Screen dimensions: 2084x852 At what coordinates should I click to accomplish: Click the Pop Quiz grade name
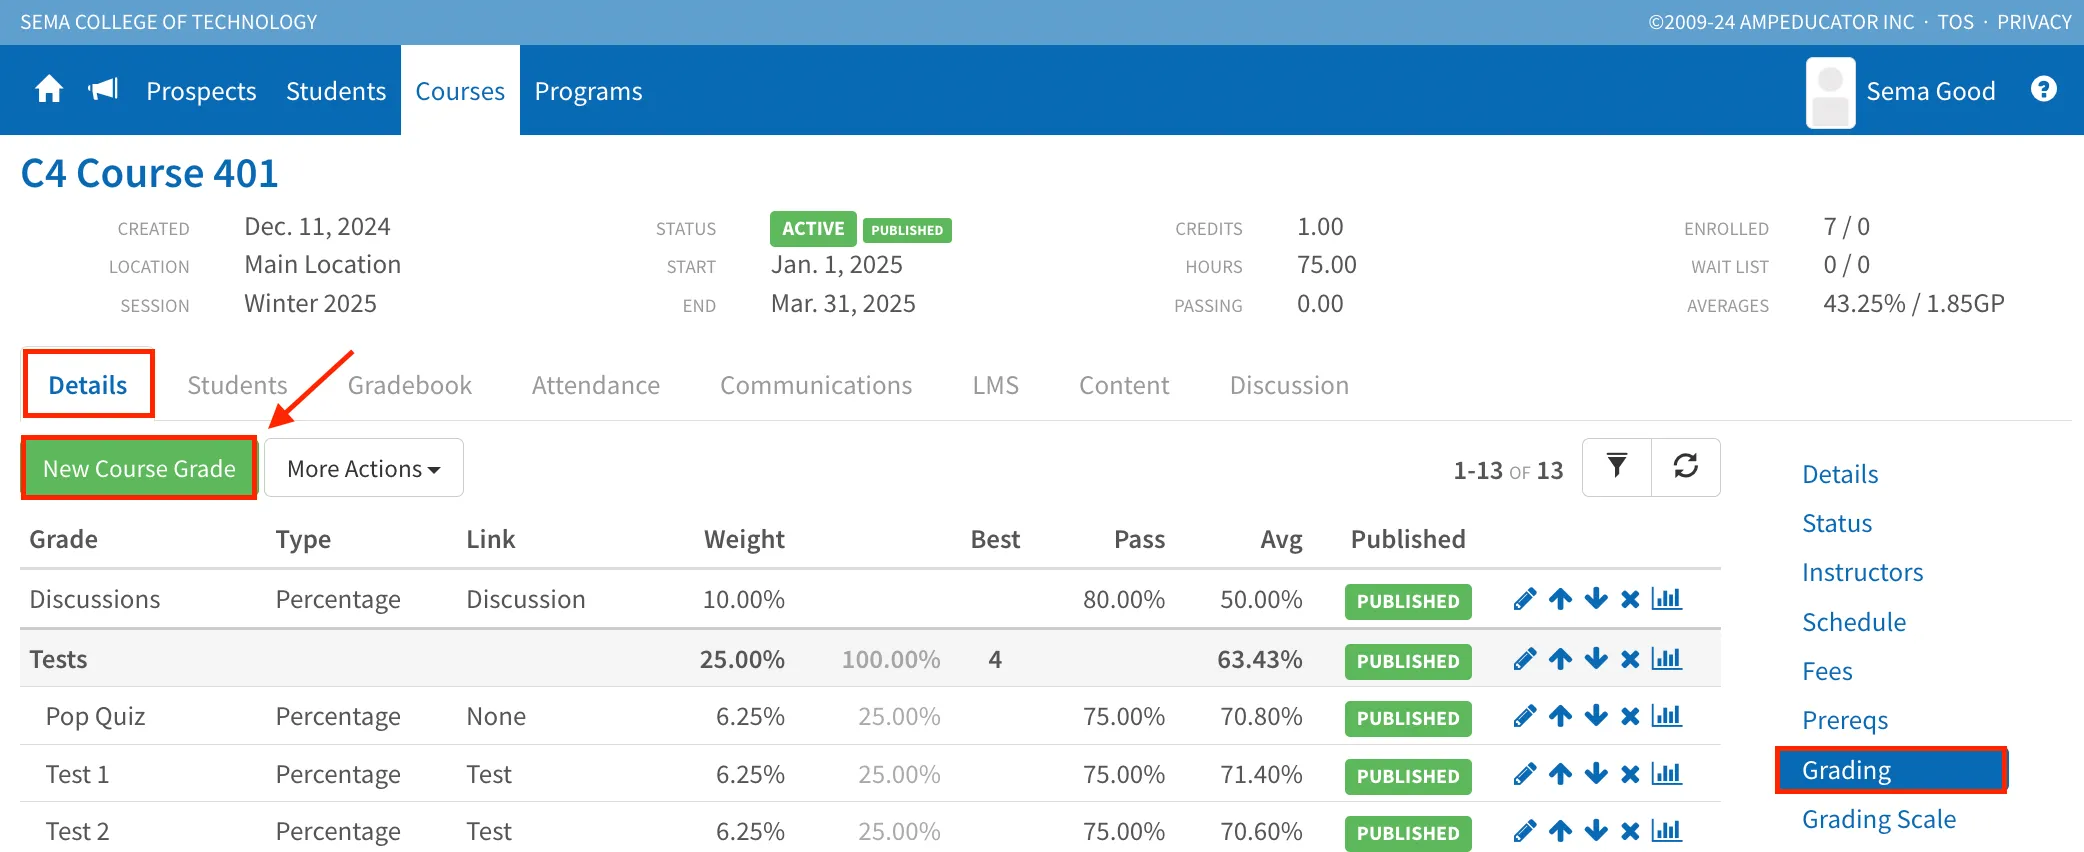point(95,716)
